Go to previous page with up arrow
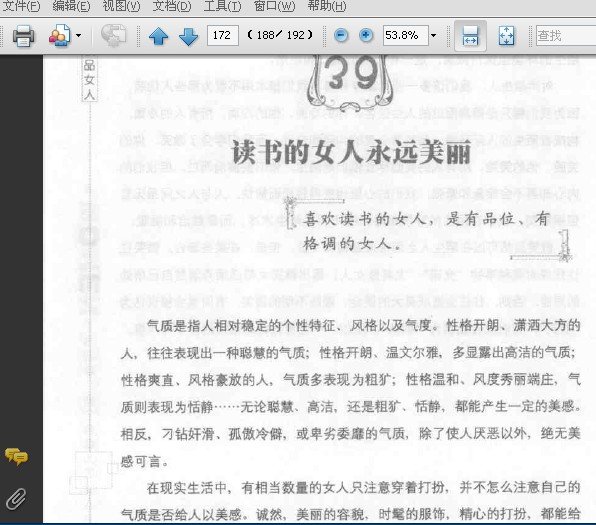This screenshot has height=525, width=596. [159, 36]
